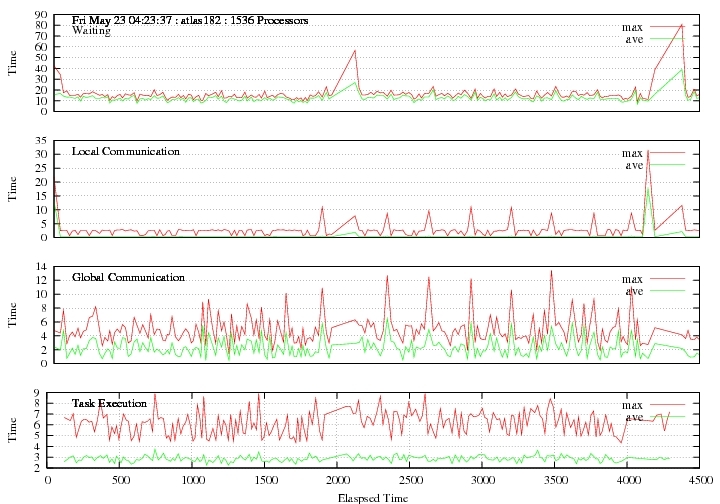The image size is (720, 504).
Task: Click the header text 'Fri May 23 04:23:37 : atlas182 : 1536 Processors'
Action: [x=190, y=21]
